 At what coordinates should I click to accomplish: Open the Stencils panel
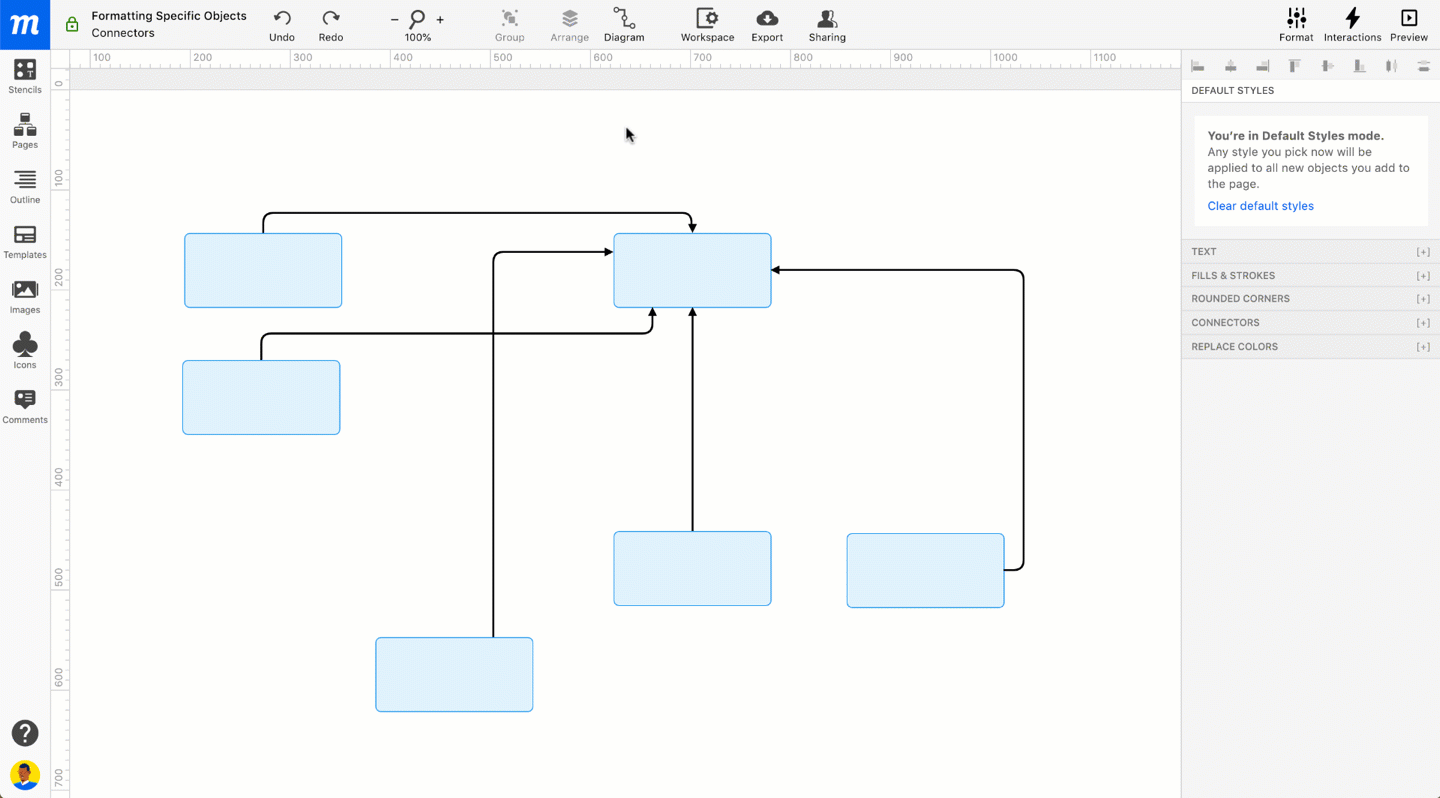25,76
